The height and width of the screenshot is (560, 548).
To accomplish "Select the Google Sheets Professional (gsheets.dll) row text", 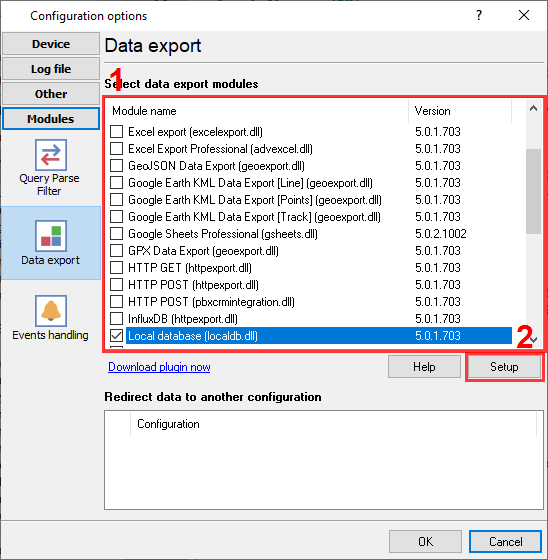I will [x=223, y=234].
